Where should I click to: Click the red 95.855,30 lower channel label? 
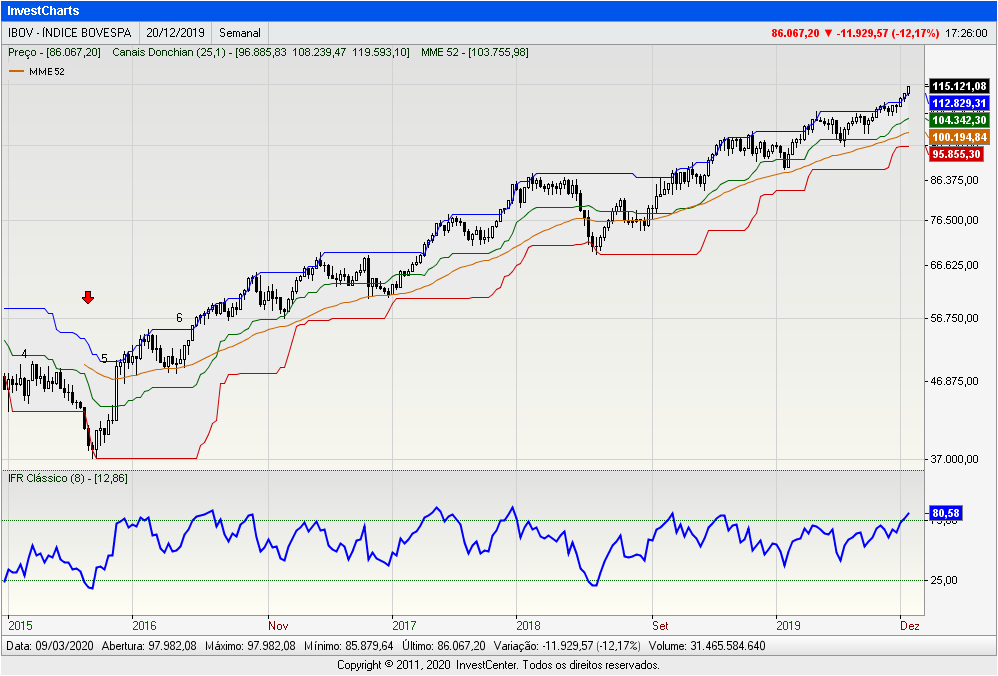pos(956,154)
